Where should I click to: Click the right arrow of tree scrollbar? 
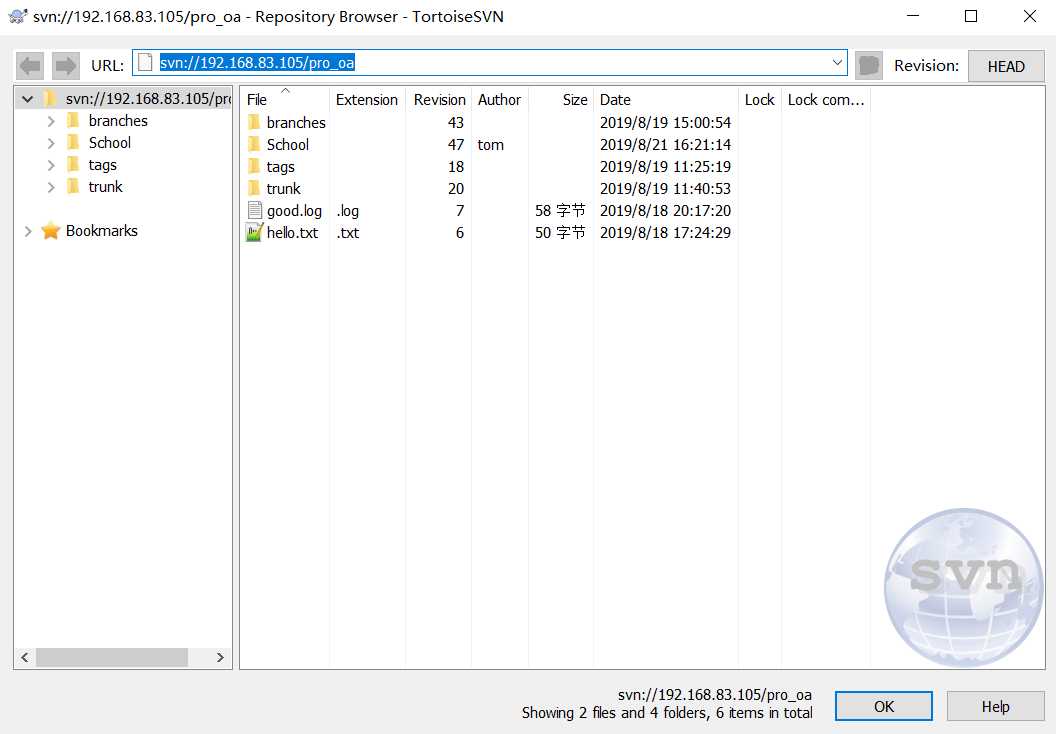coord(220,657)
